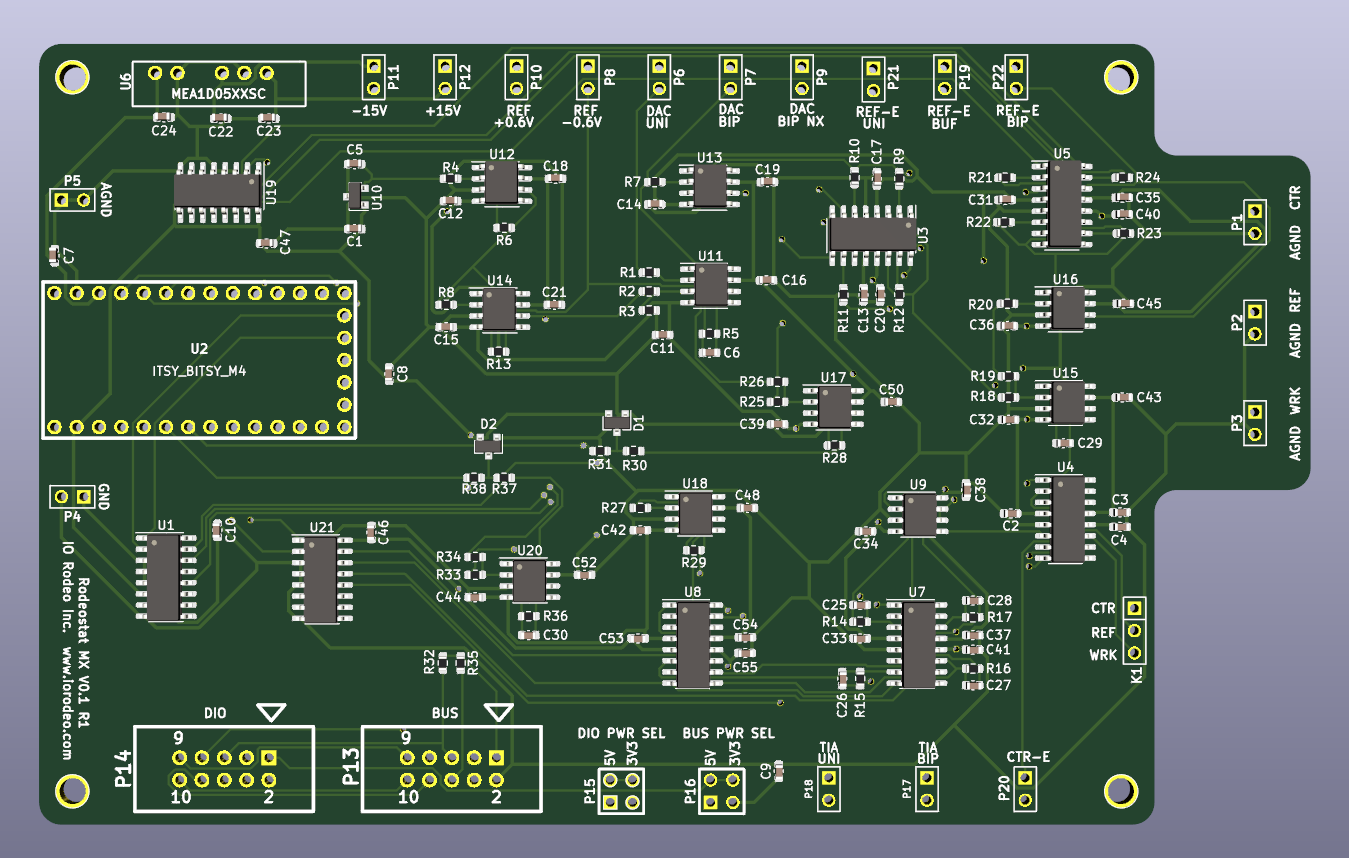The height and width of the screenshot is (858, 1349).
Task: Click the U7 chip
Action: 917,644
